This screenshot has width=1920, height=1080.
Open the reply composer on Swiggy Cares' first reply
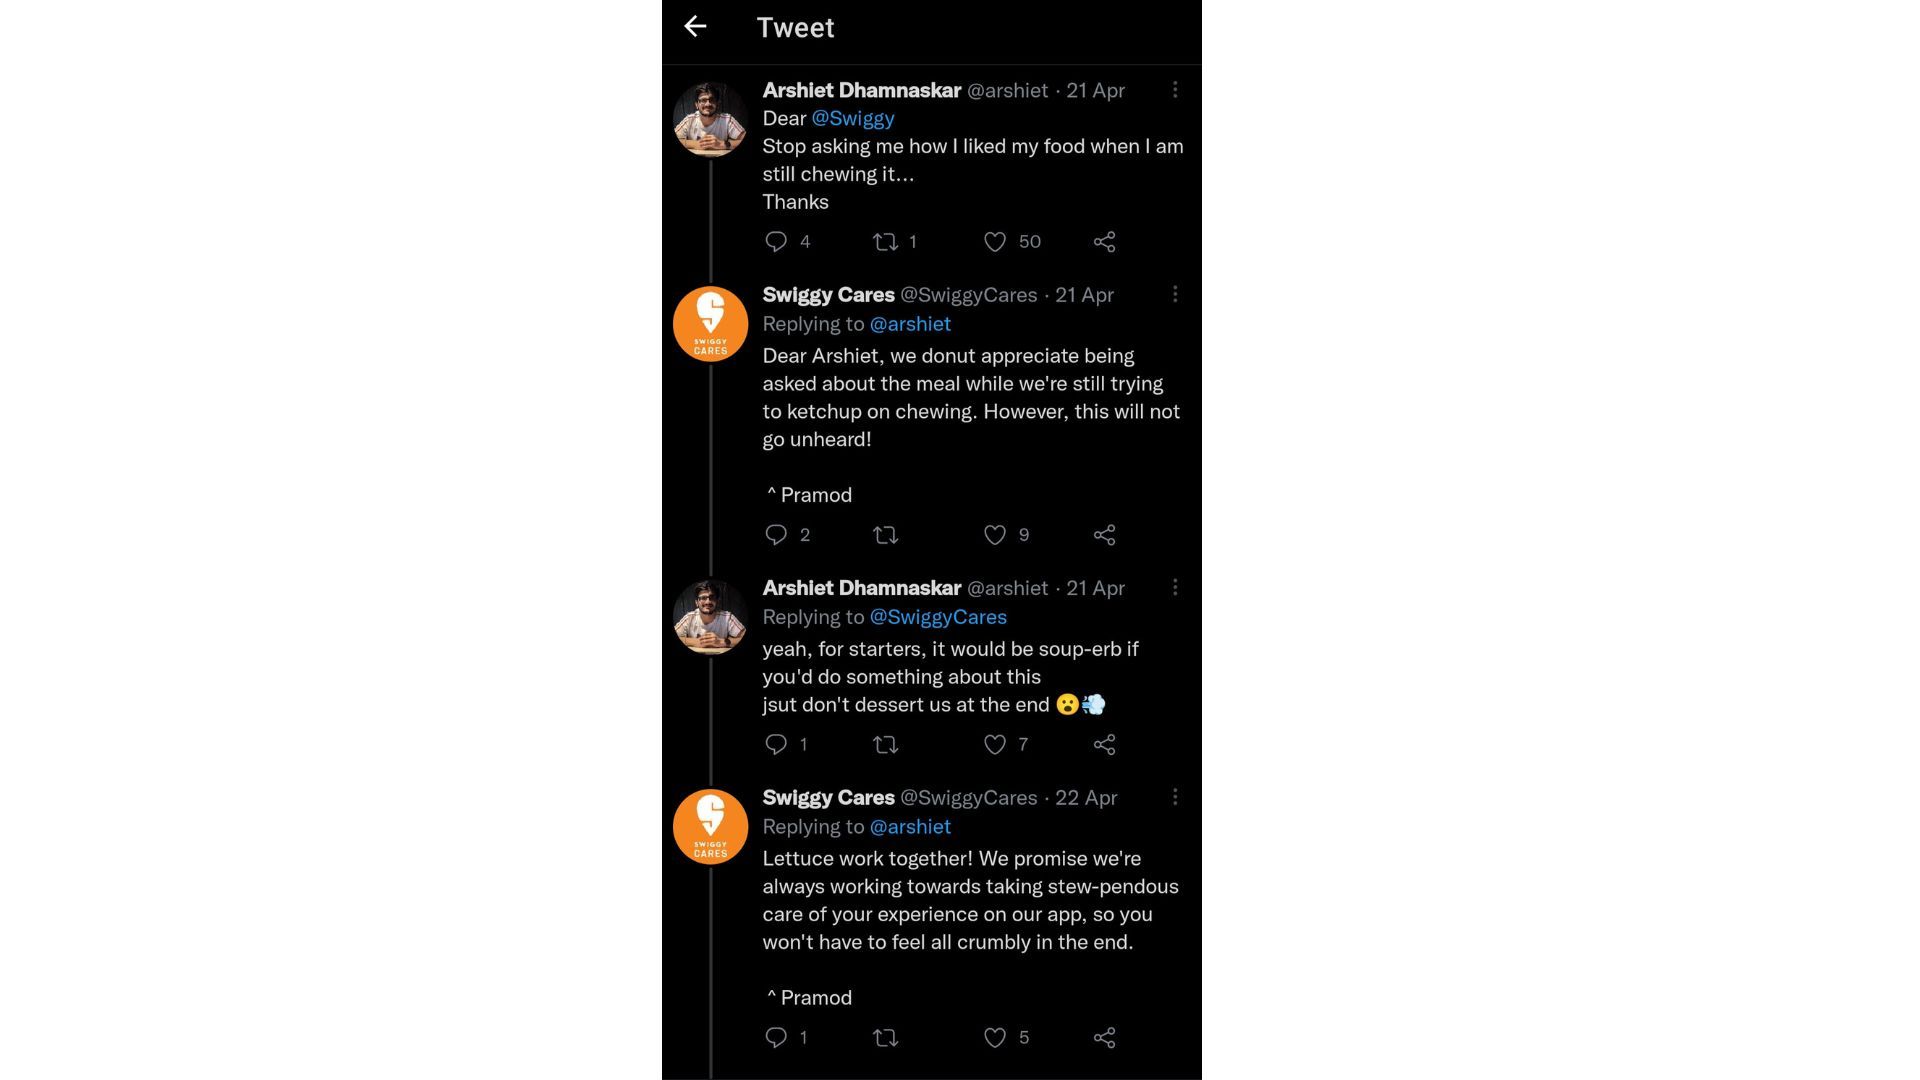point(777,535)
